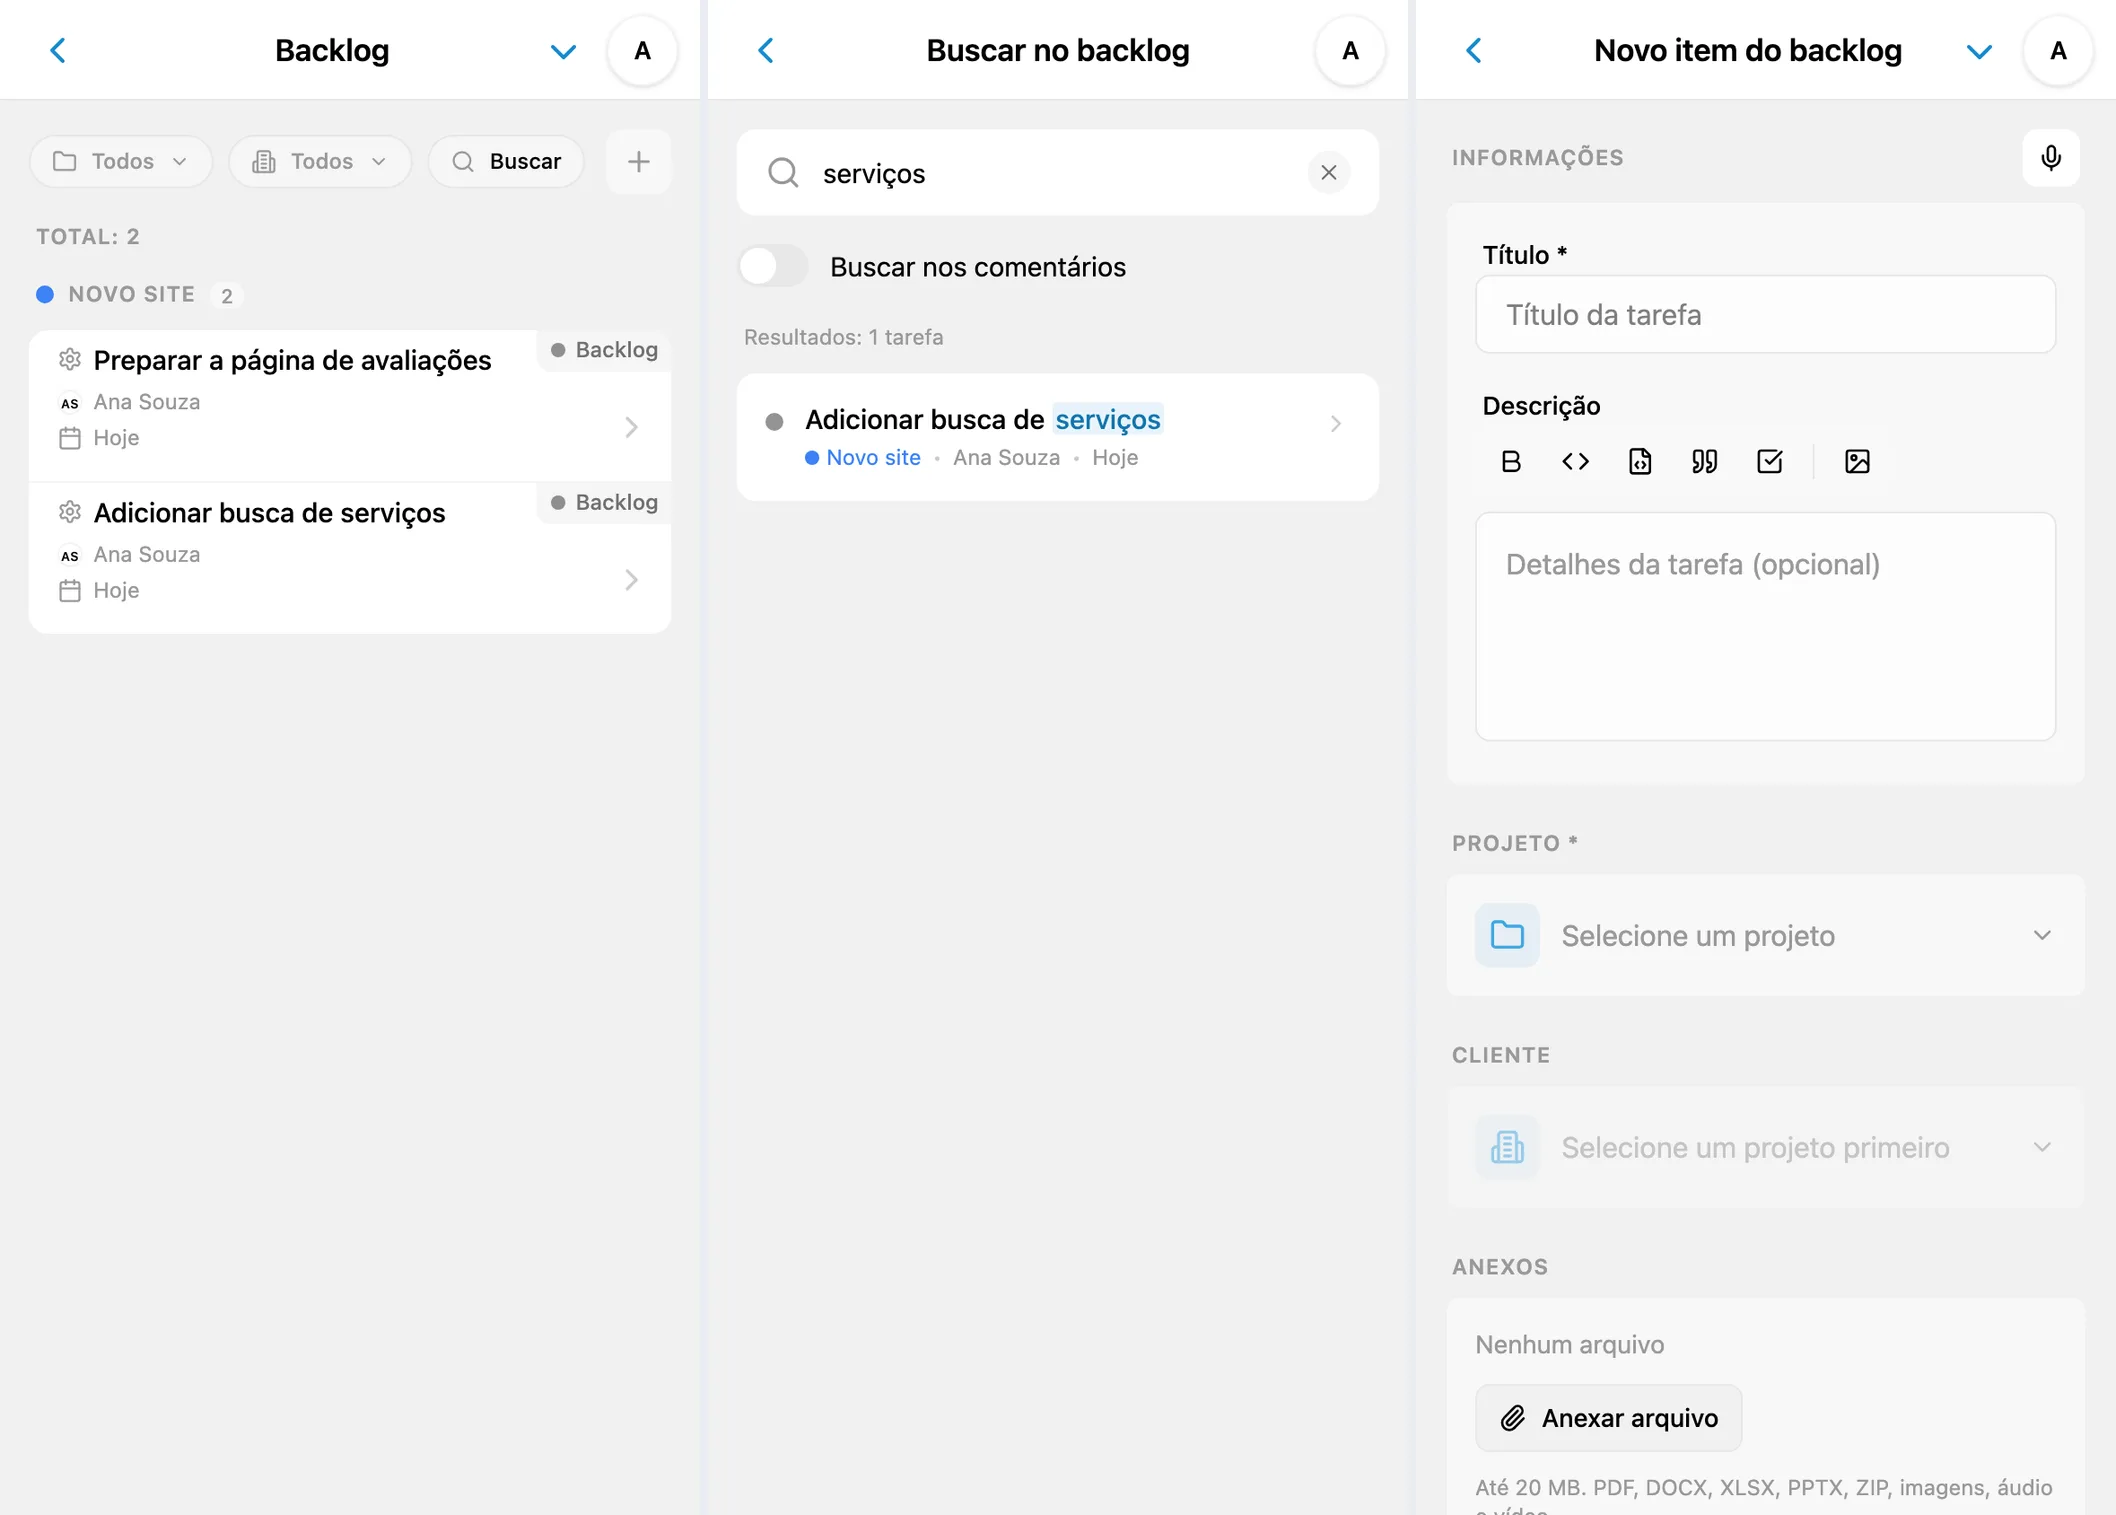Go back from Buscar no backlog screen
The image size is (2116, 1515).
(x=766, y=50)
